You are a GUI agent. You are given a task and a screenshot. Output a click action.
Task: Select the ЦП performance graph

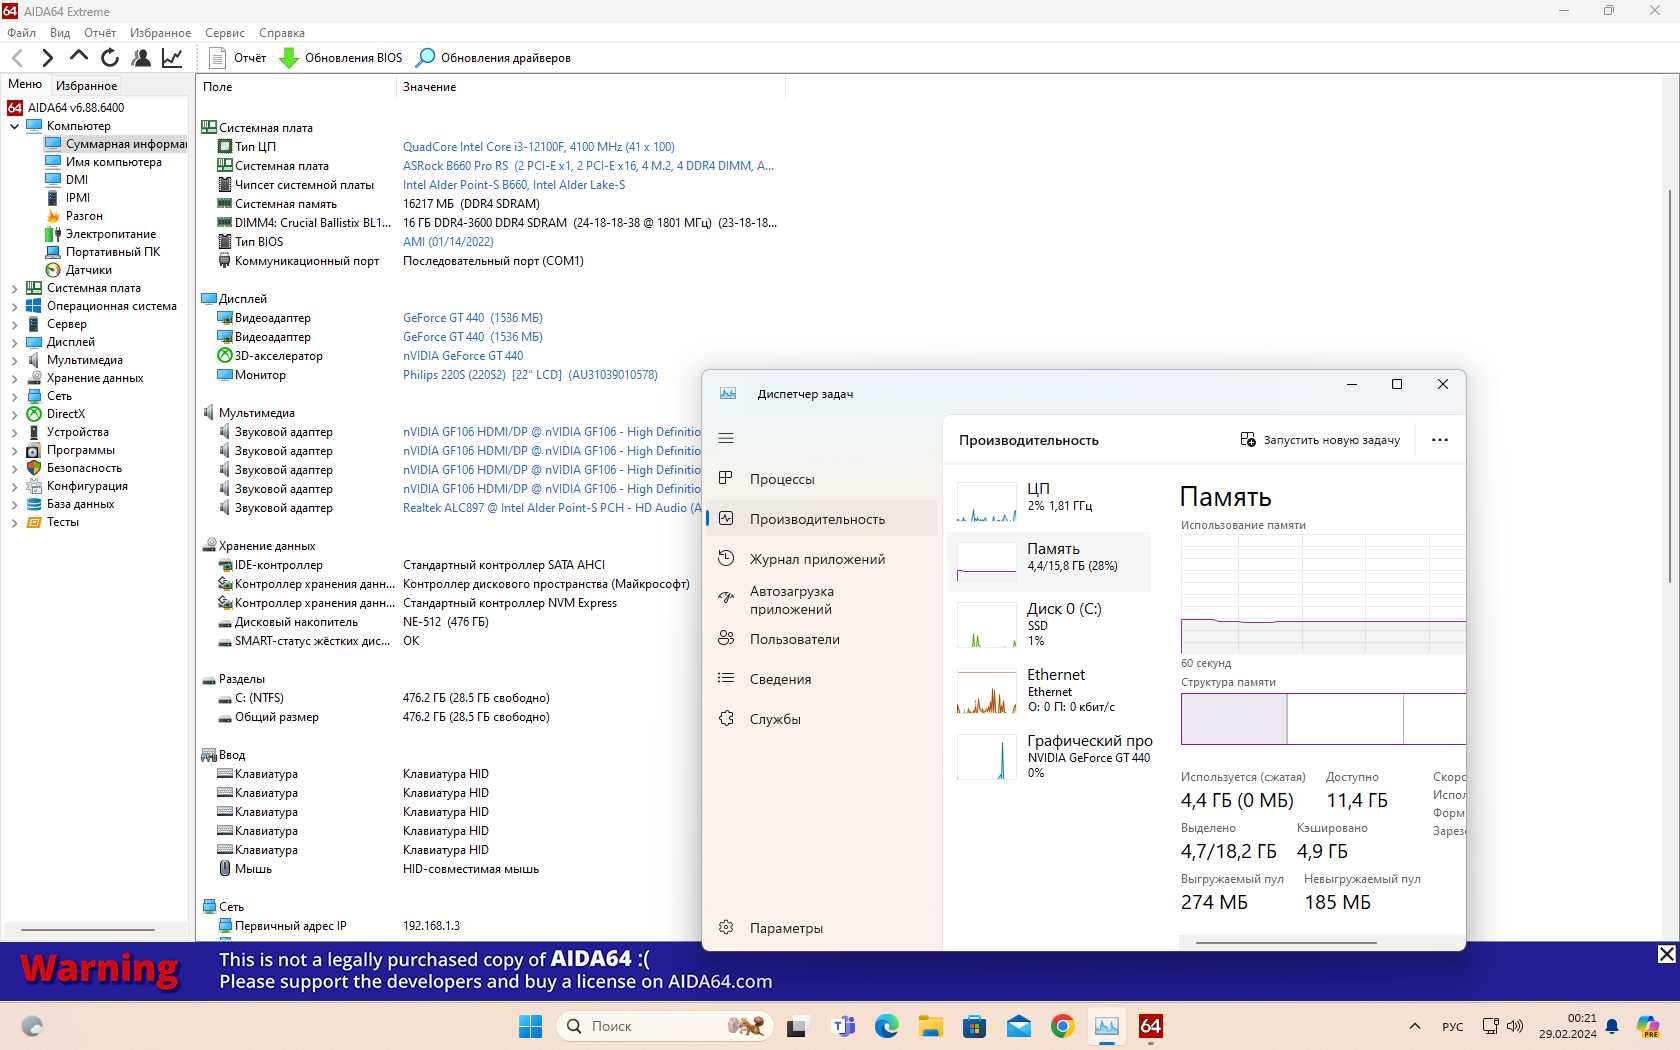coord(1049,501)
